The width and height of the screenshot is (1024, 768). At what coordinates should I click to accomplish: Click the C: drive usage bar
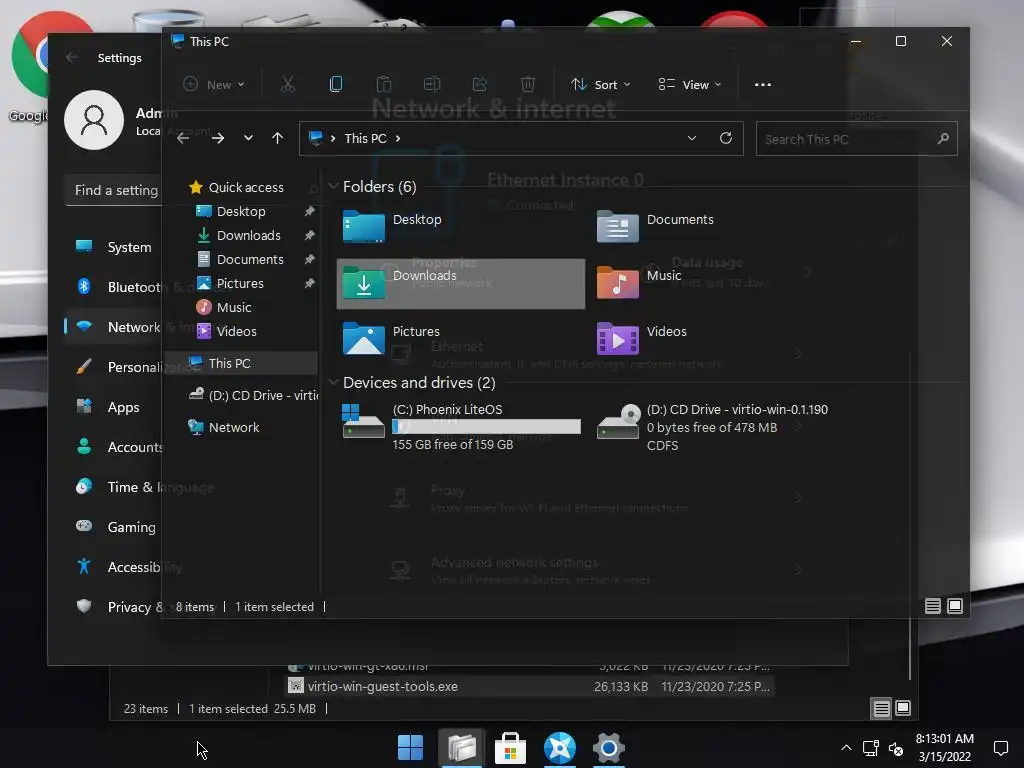point(486,426)
